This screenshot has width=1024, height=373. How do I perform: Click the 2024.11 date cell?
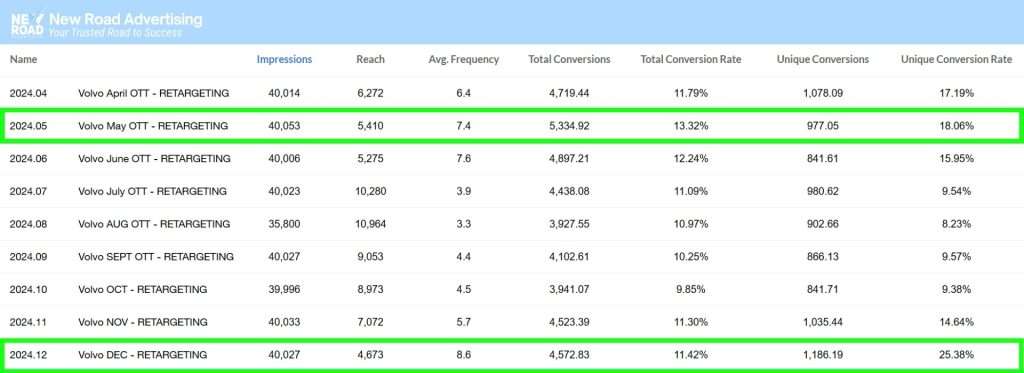click(x=28, y=322)
